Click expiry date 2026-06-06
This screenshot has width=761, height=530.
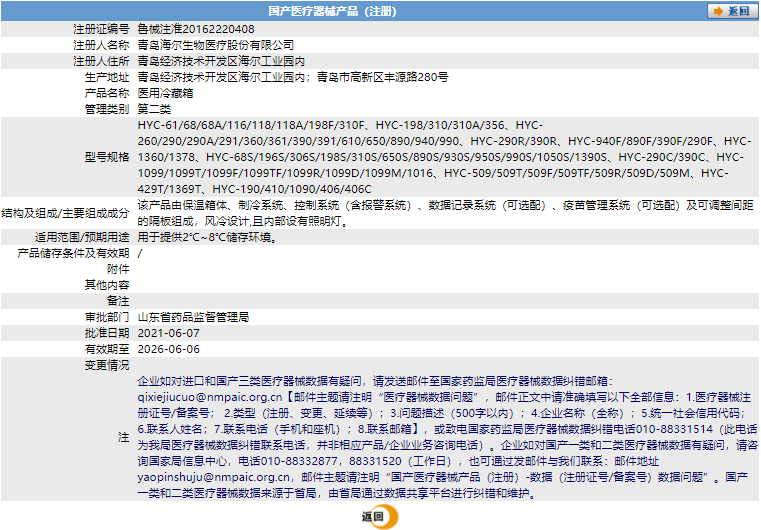[168, 349]
